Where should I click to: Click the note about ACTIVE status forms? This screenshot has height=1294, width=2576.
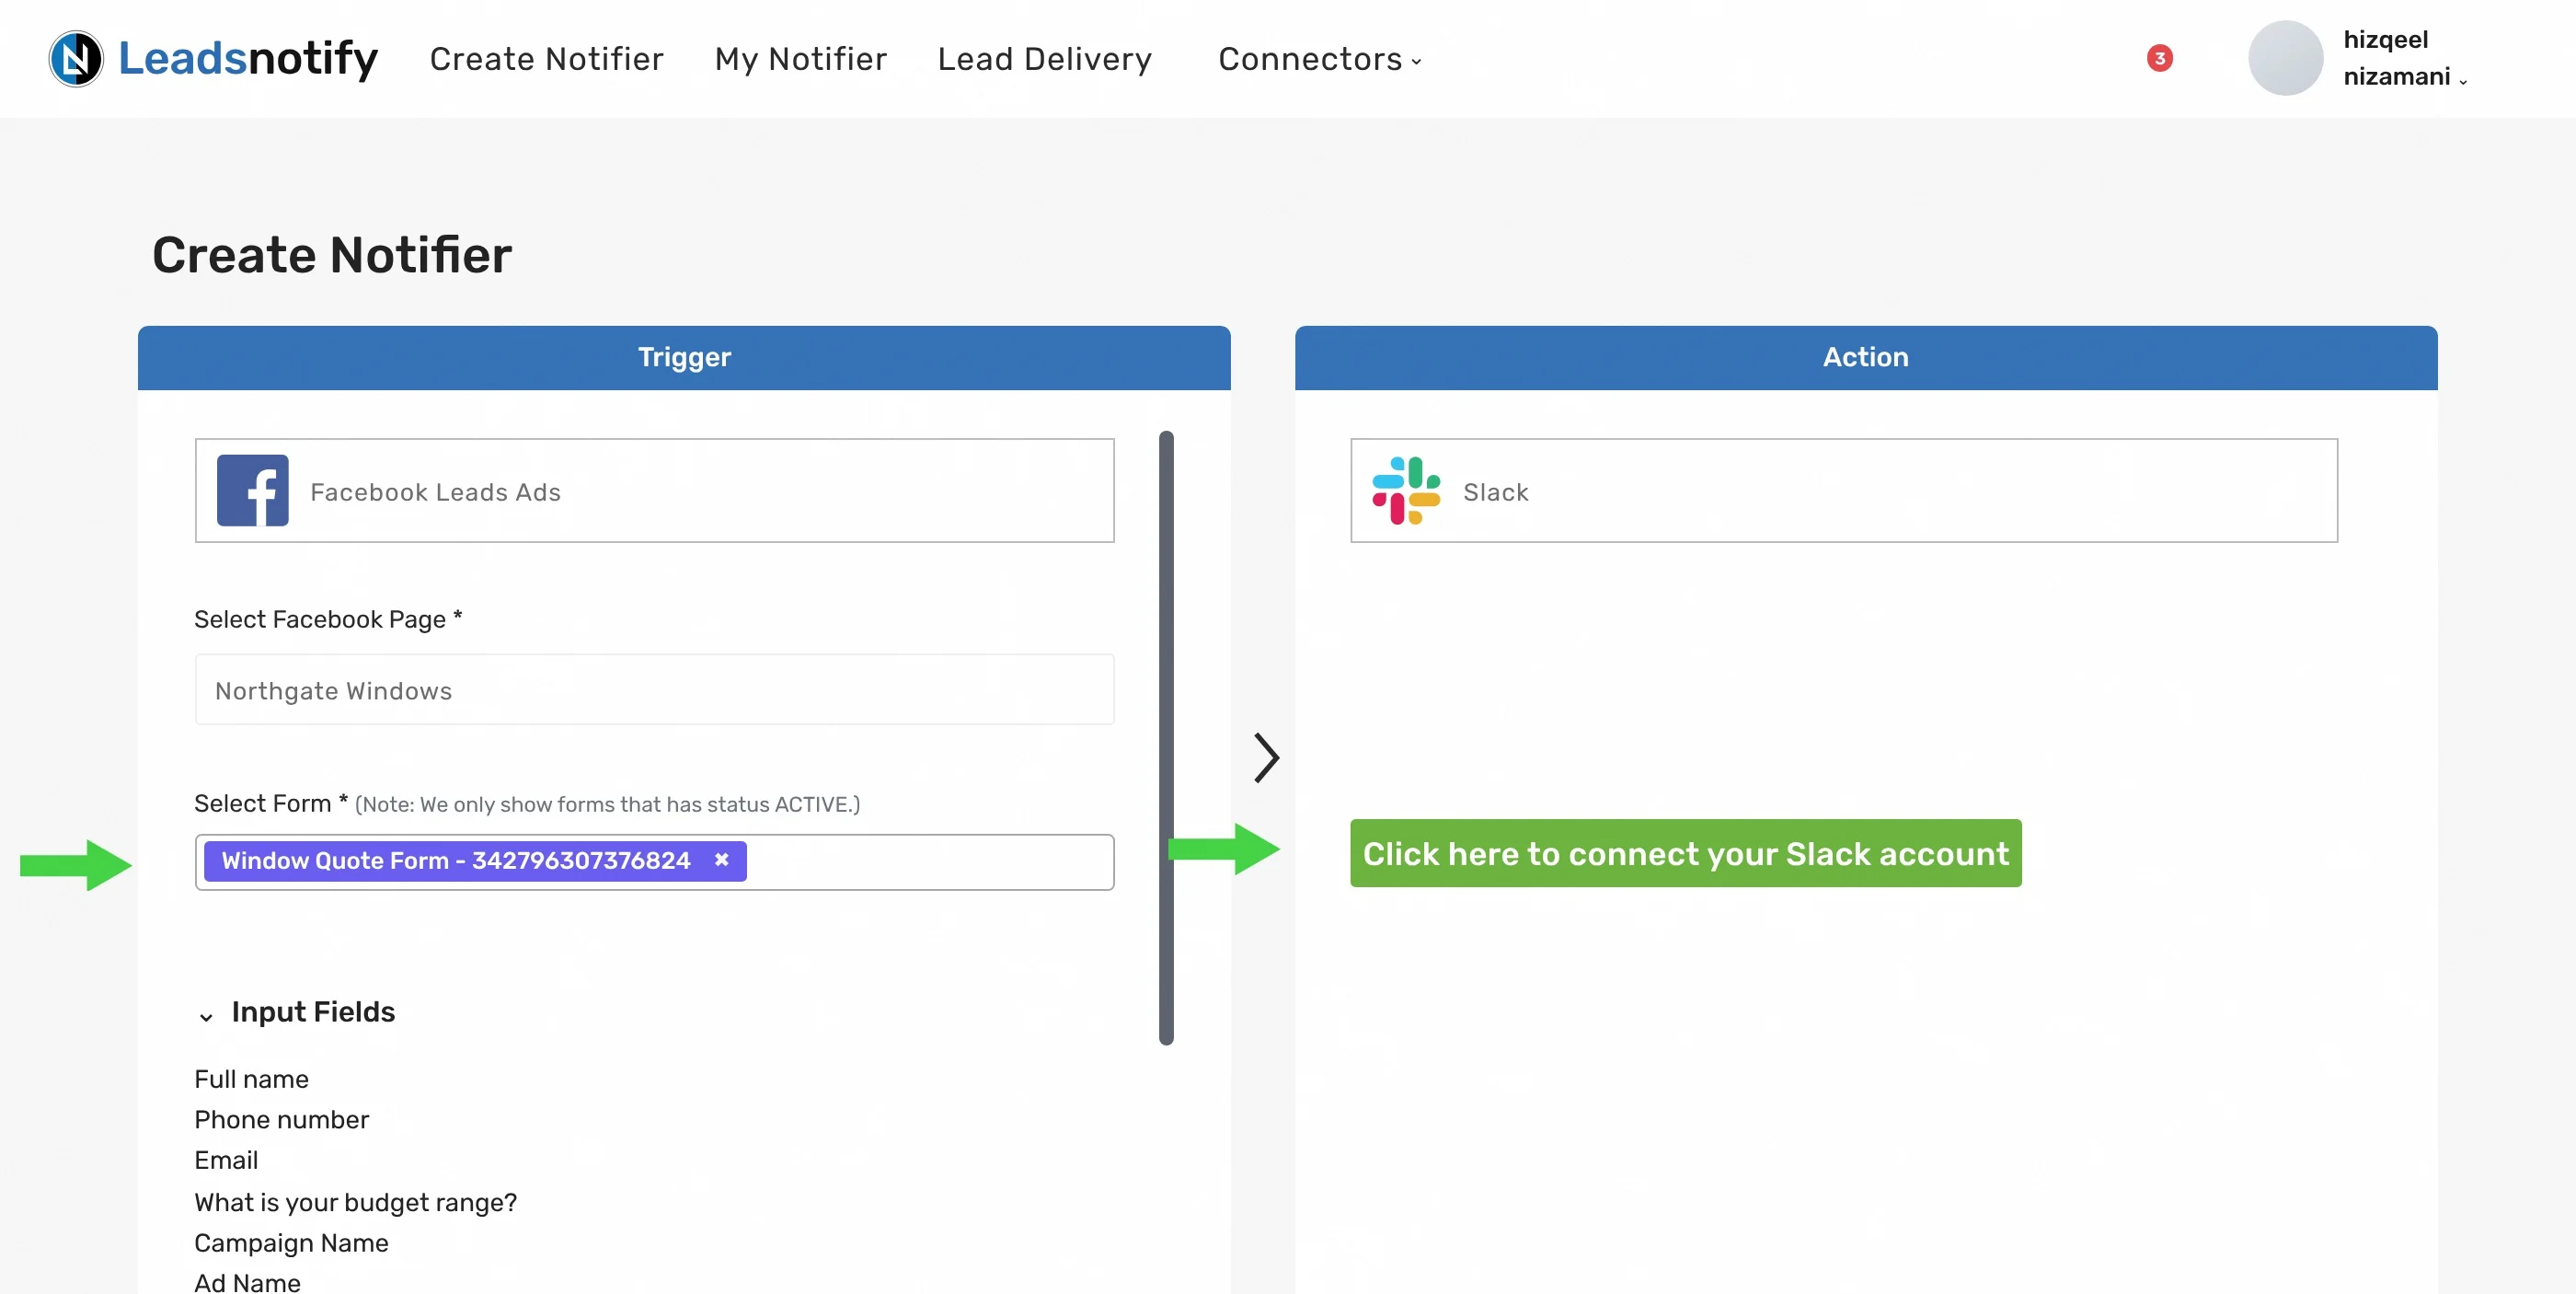607,804
